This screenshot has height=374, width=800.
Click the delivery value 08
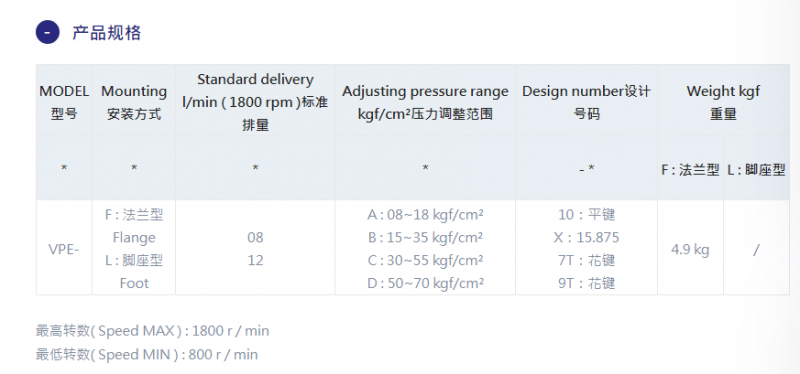[255, 237]
